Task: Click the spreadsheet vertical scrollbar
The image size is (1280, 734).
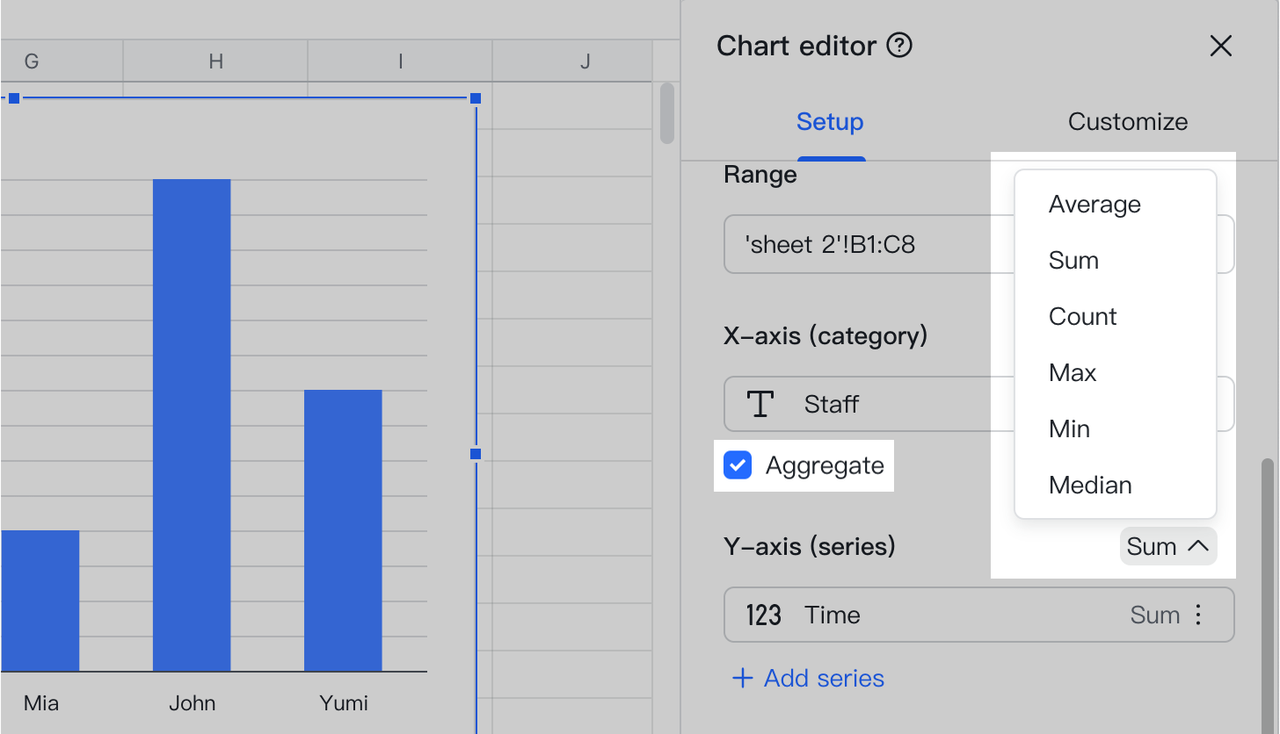Action: pos(667,113)
